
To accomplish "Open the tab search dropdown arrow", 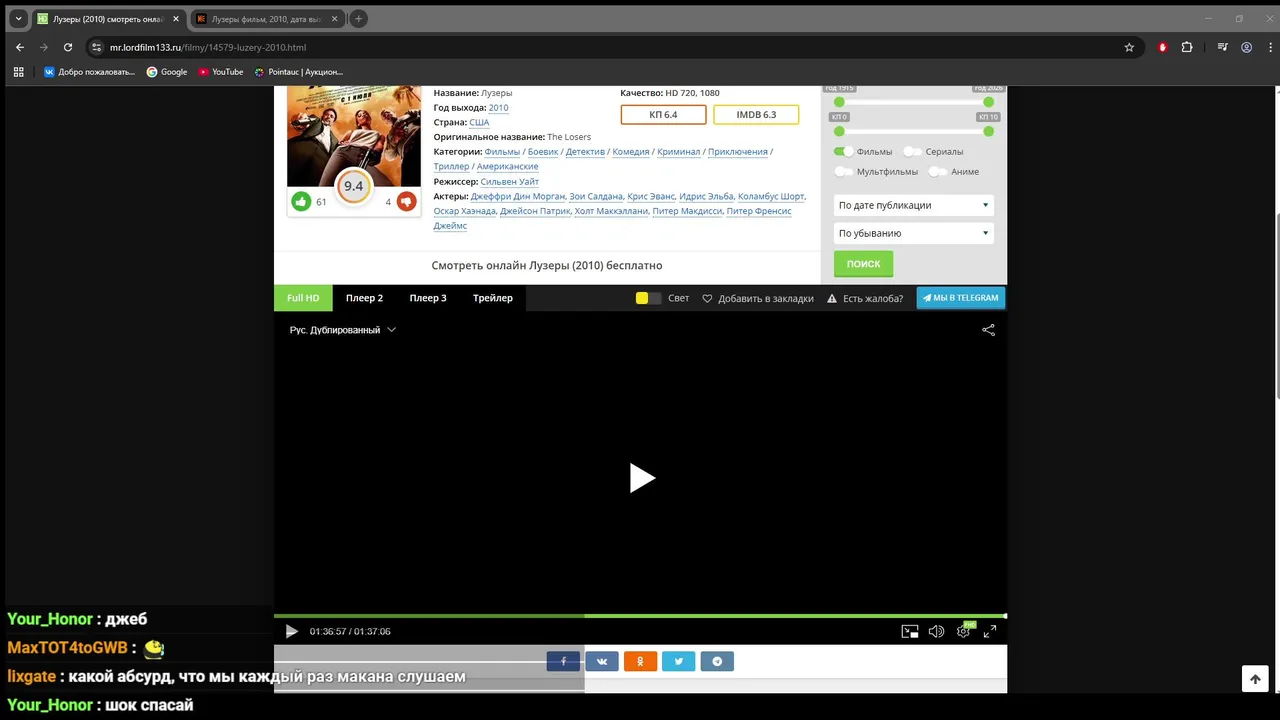I will (x=18, y=19).
